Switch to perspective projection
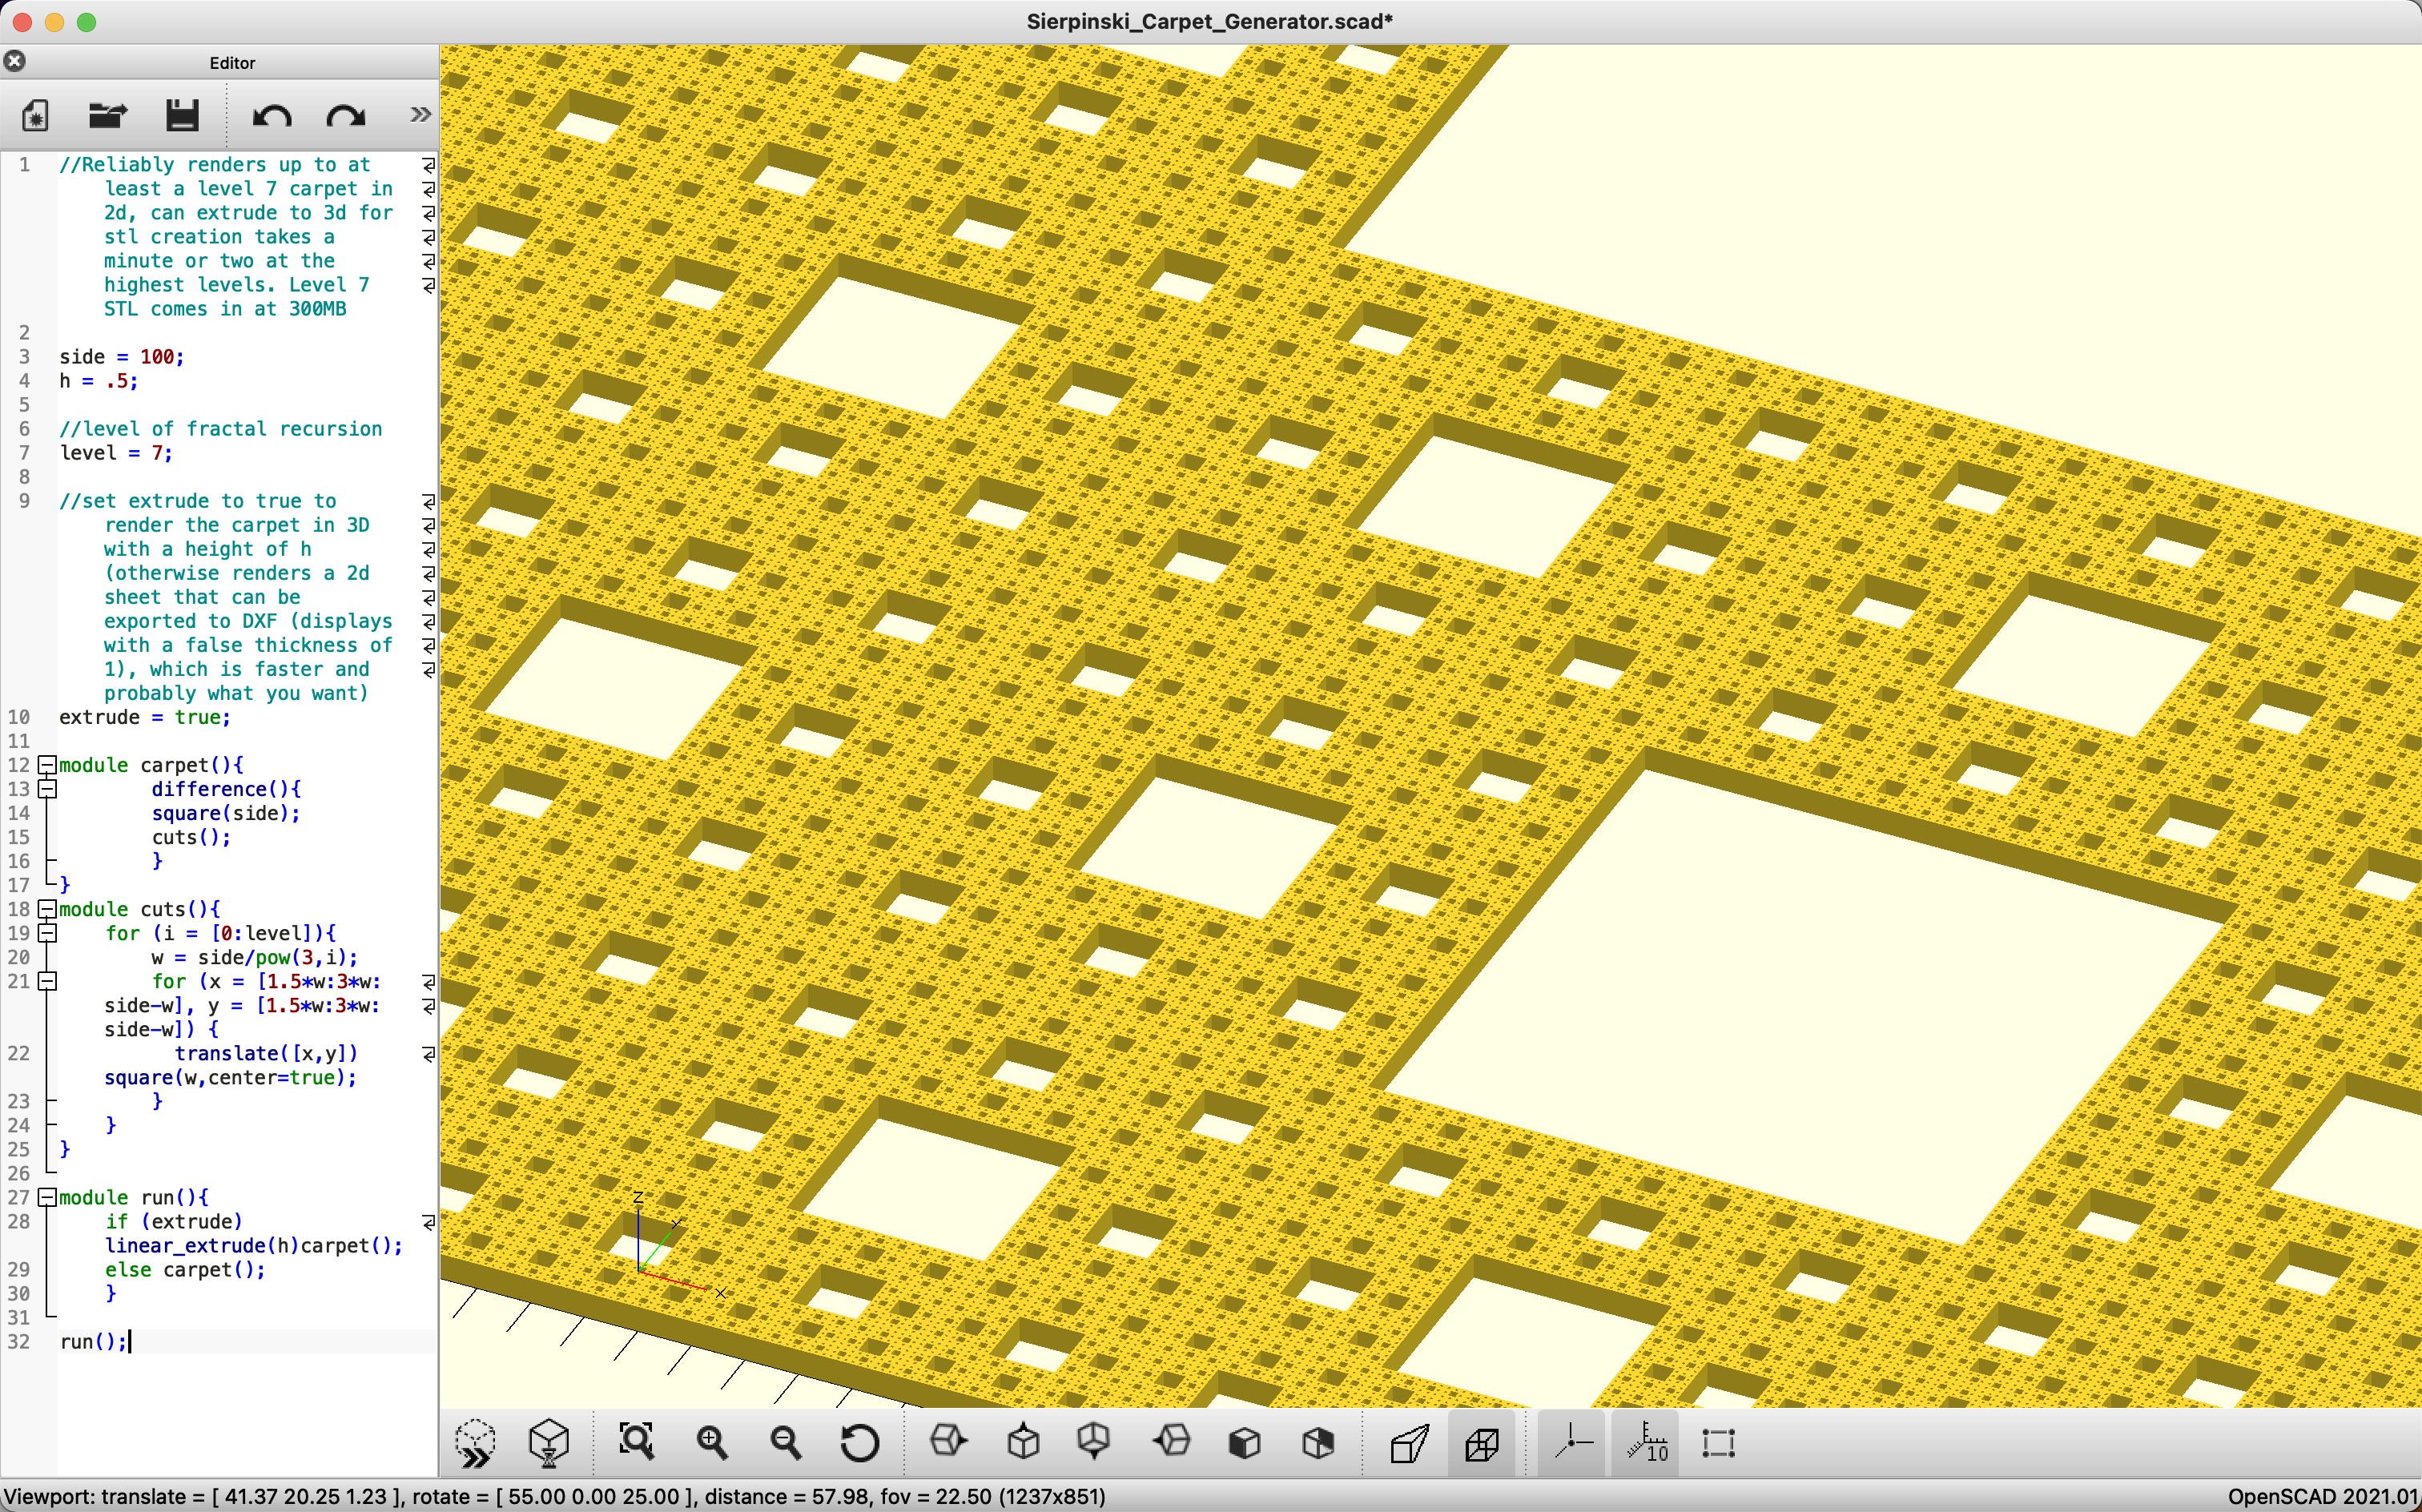 click(1409, 1443)
